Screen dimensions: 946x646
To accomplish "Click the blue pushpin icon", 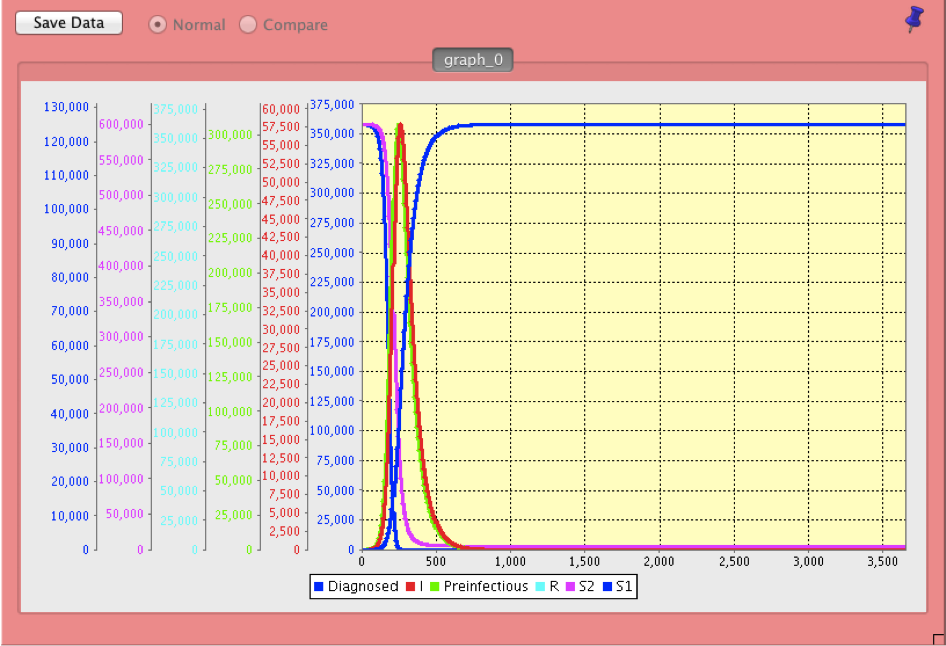I will [914, 19].
